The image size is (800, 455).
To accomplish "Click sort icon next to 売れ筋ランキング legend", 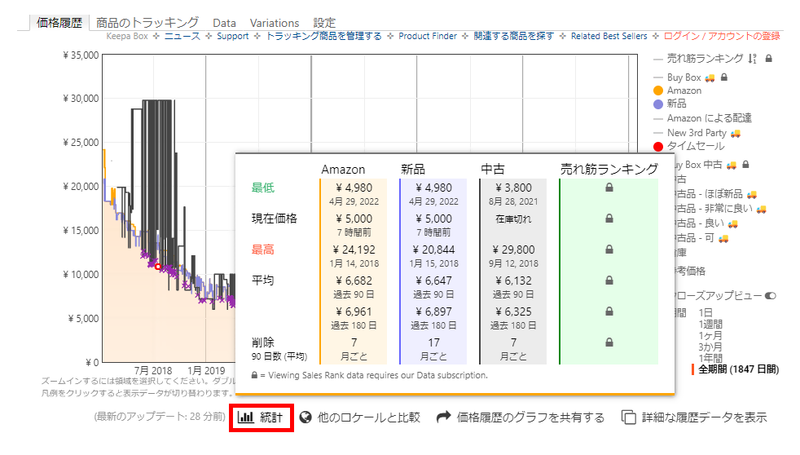I will (753, 59).
